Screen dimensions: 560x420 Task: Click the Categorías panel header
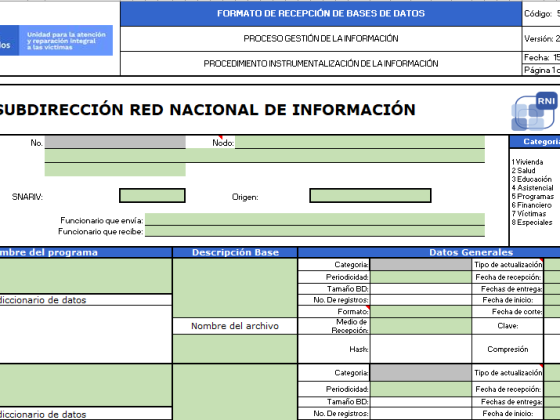pos(535,142)
